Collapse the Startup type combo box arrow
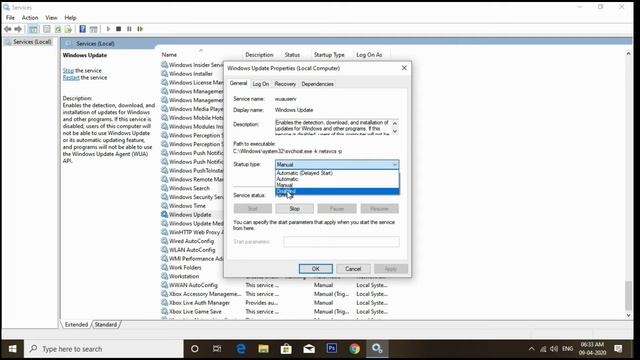The height and width of the screenshot is (360, 640). 394,164
